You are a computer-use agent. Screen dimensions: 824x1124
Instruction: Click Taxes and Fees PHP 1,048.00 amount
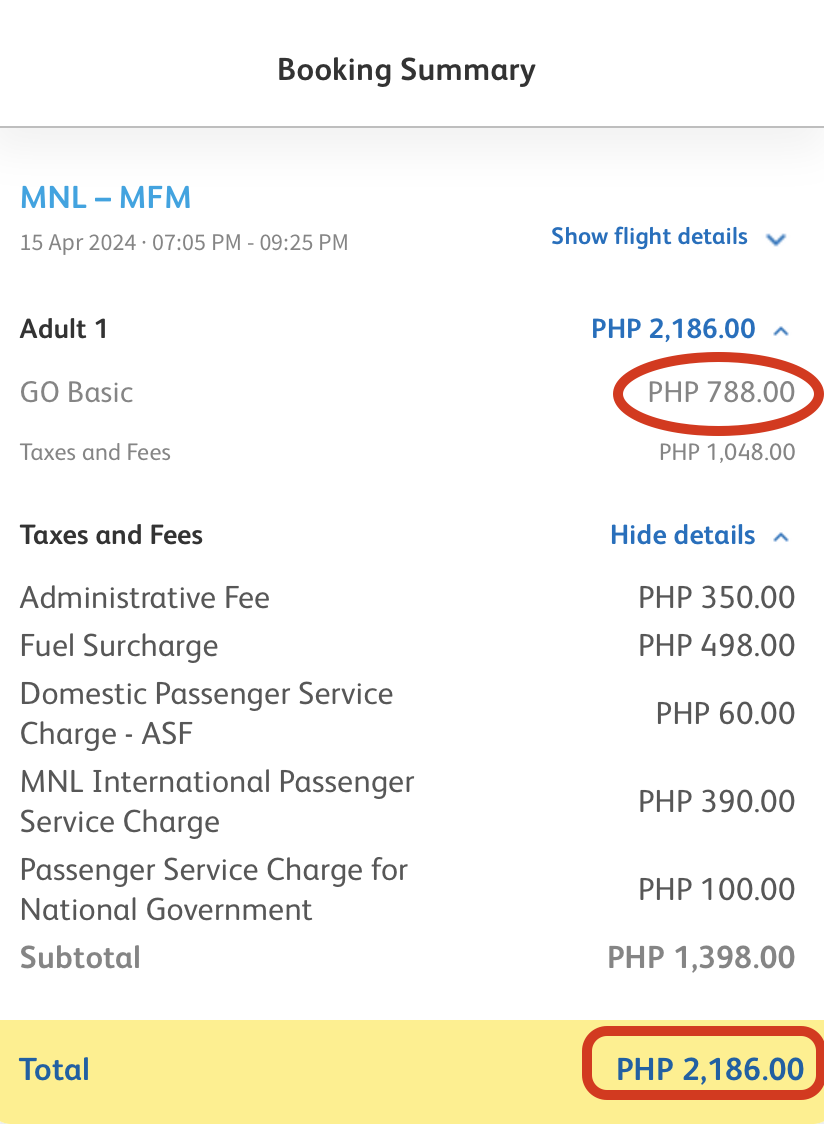tap(727, 452)
